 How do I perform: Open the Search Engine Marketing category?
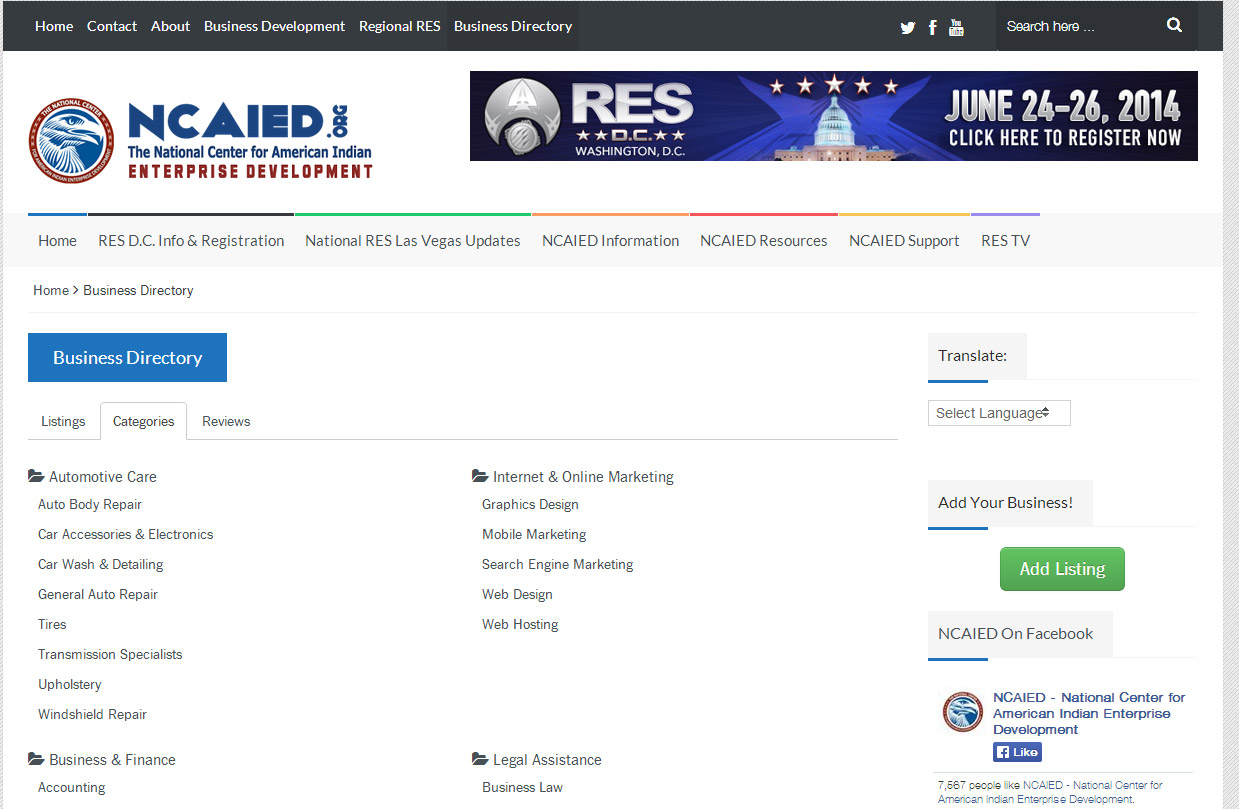[x=557, y=565]
